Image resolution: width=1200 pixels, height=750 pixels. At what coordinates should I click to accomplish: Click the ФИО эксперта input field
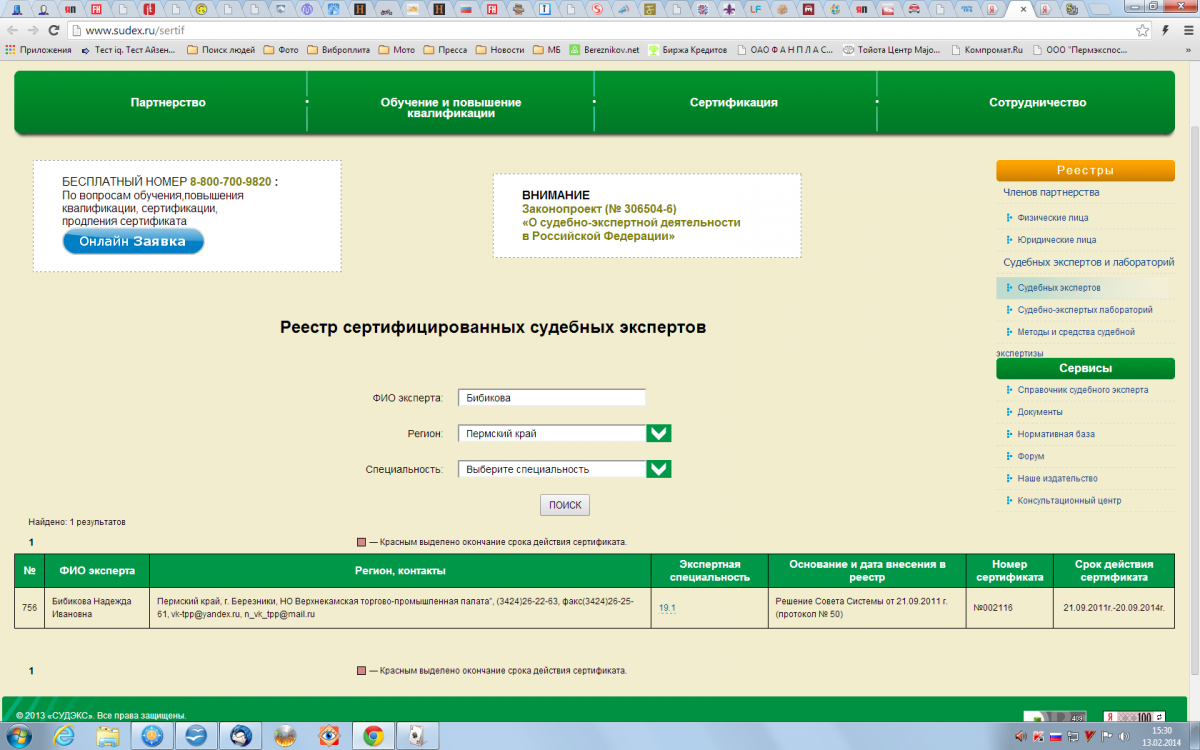(551, 397)
